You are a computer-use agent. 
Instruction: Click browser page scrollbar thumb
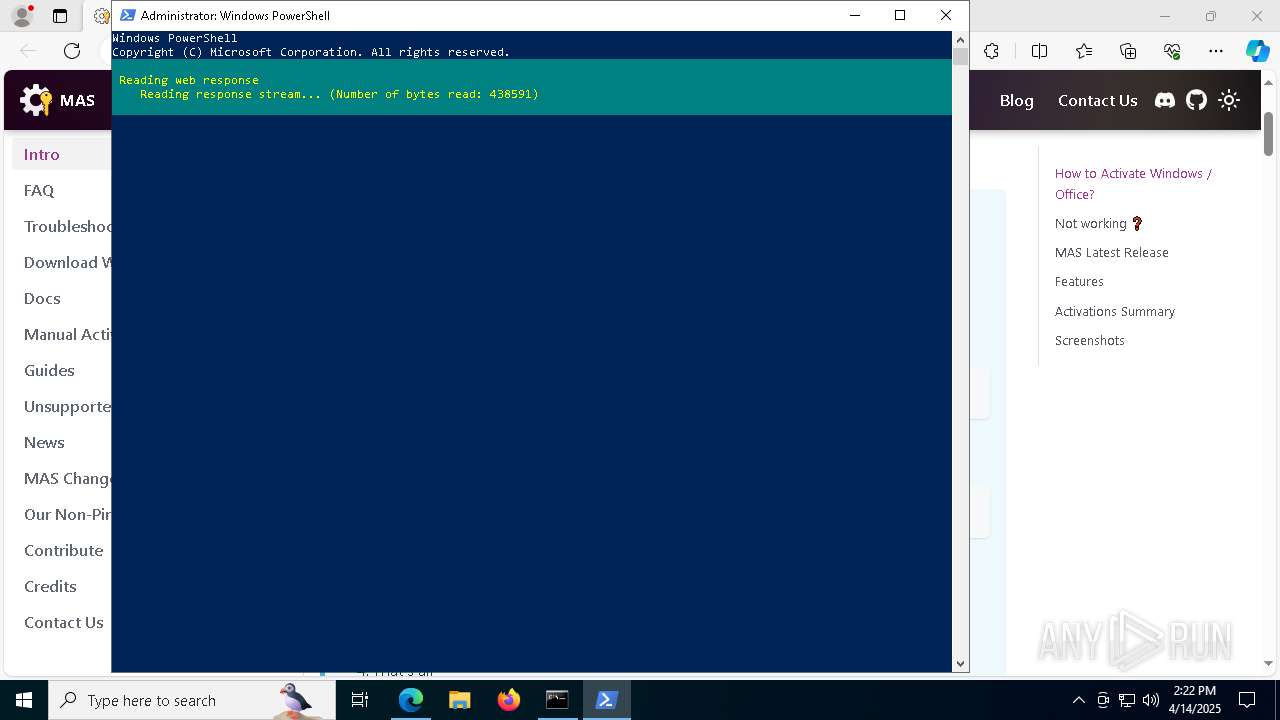1268,133
